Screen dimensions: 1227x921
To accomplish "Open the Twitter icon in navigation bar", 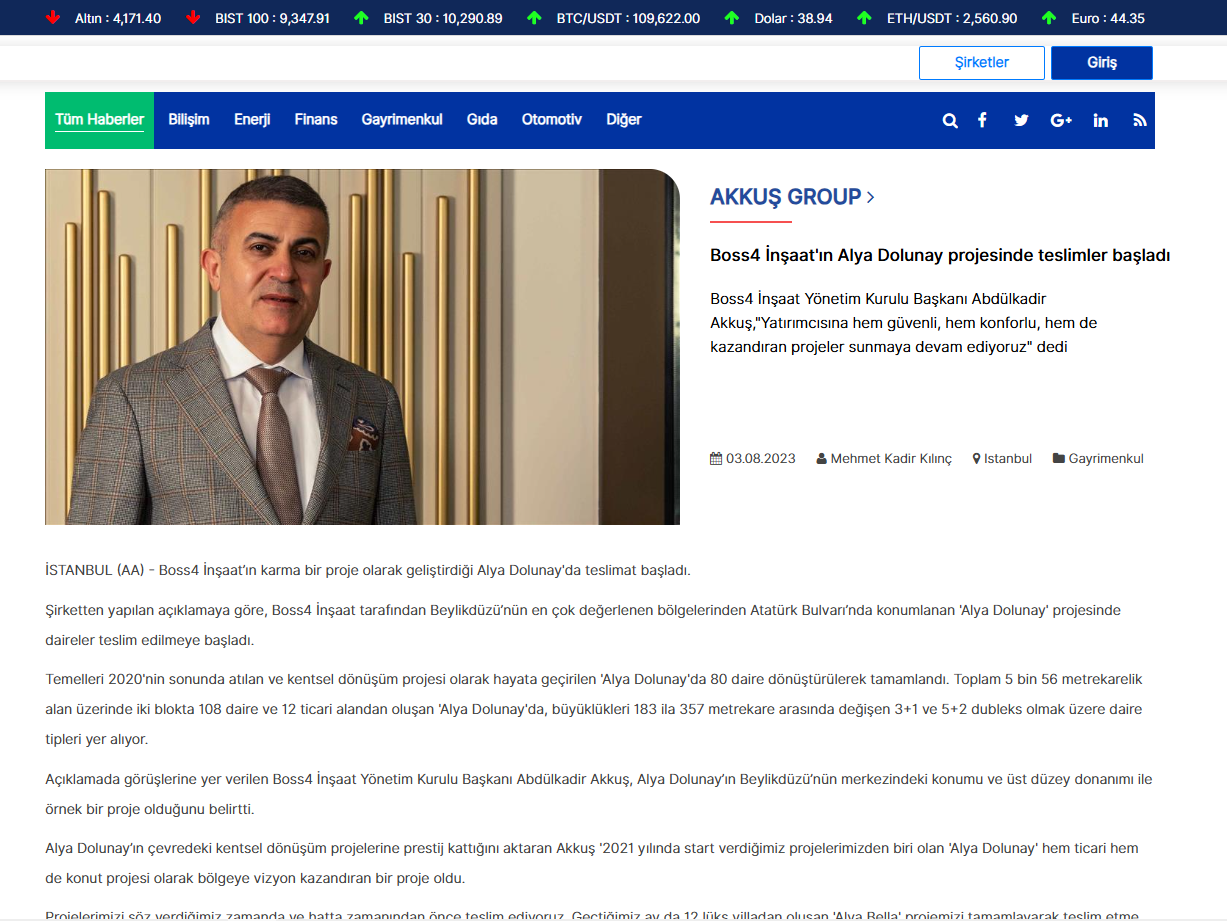I will [x=1021, y=120].
